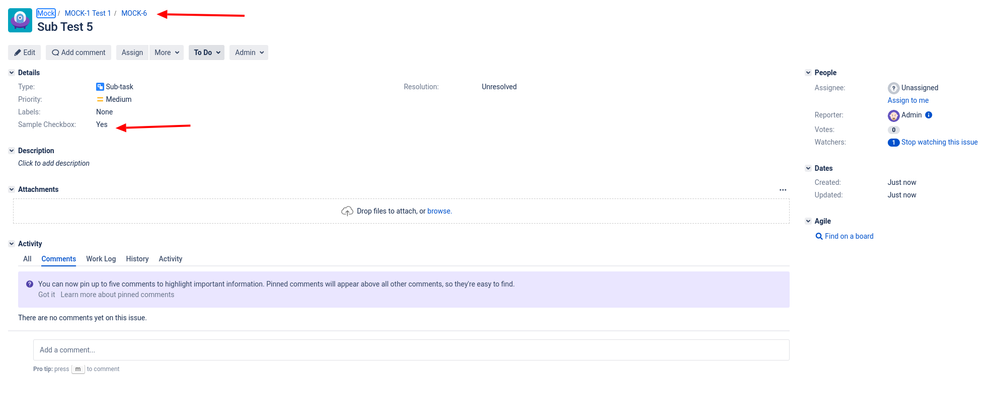Click the Edit button
999x411 pixels.
(25, 53)
